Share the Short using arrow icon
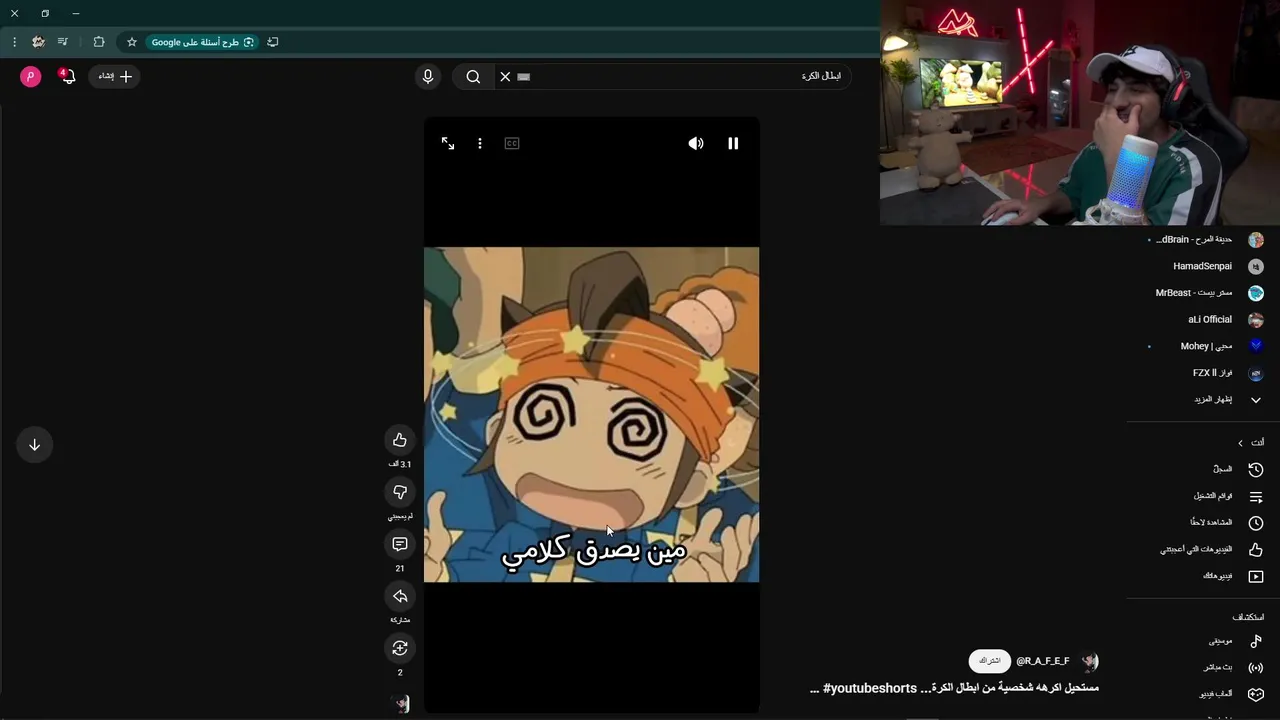This screenshot has height=720, width=1280. coord(400,596)
